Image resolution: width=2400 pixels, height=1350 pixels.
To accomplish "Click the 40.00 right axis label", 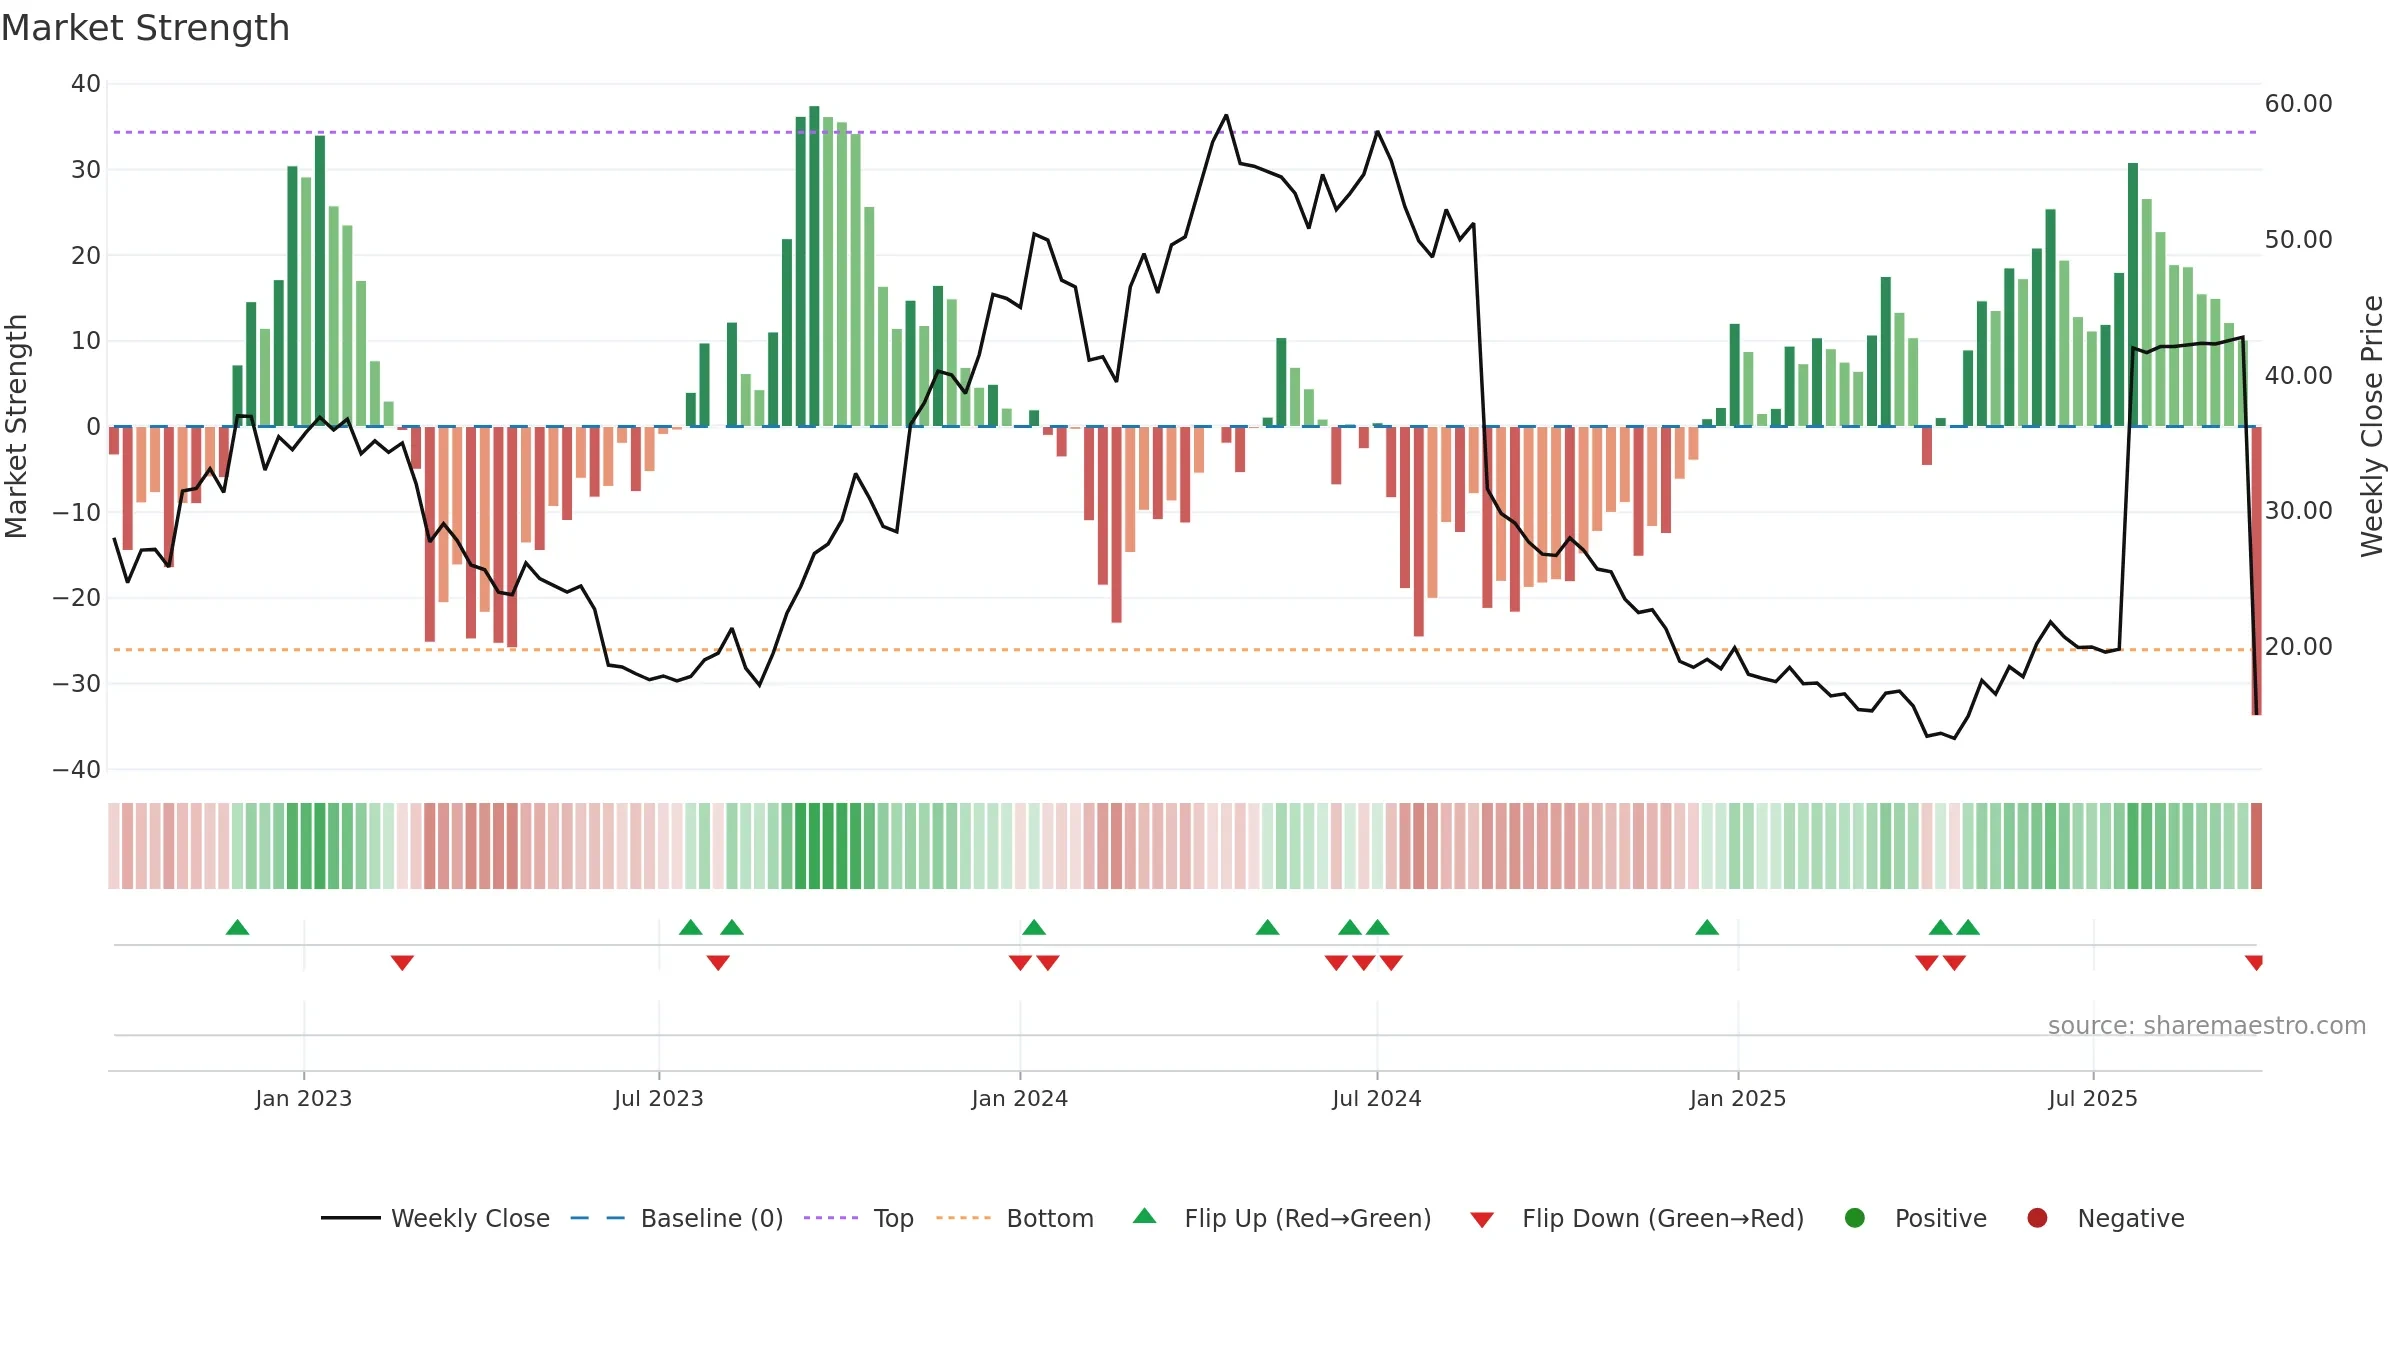I will pos(2299,376).
